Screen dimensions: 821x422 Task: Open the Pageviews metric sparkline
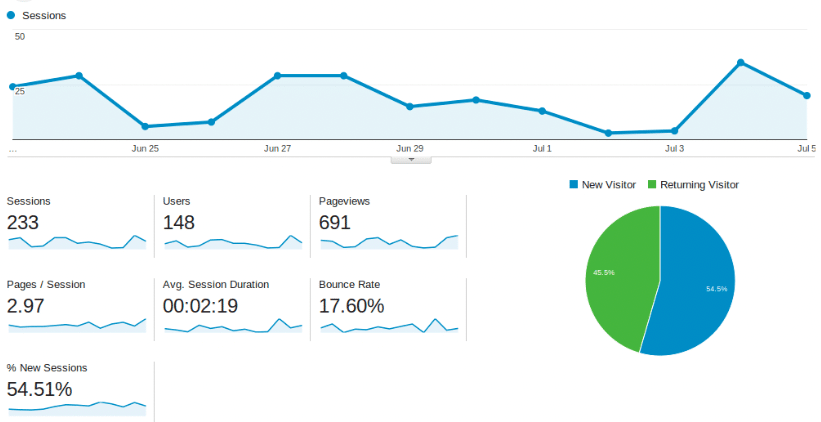(x=388, y=242)
